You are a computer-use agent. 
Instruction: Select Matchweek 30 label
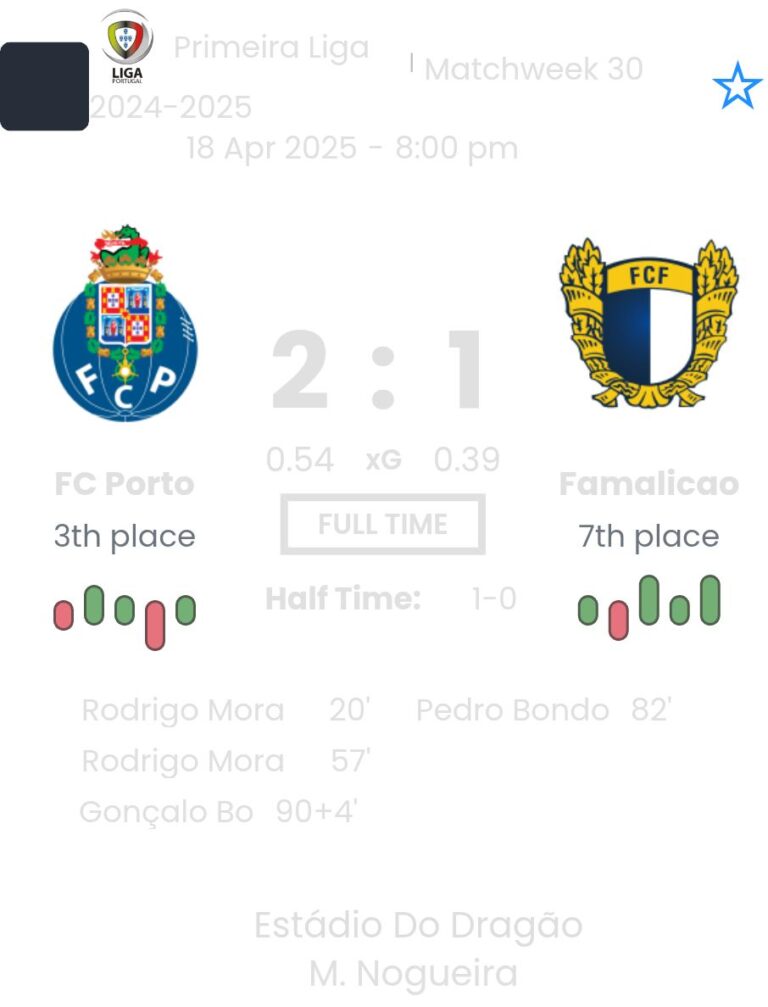(x=533, y=69)
